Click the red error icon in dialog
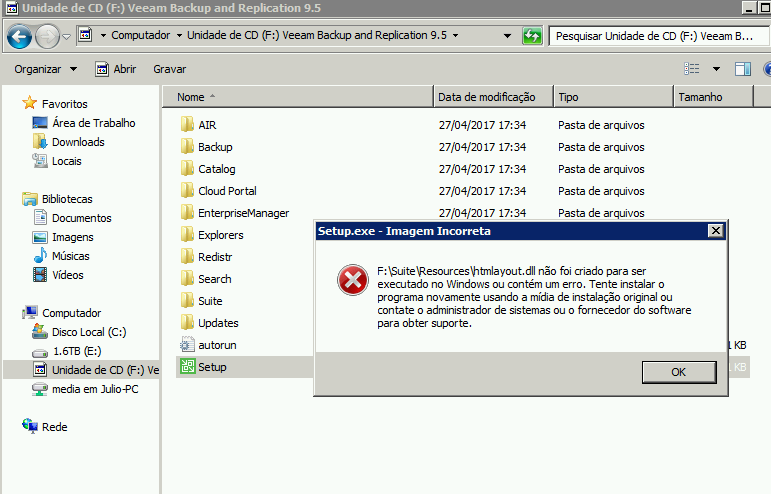771x494 pixels. tap(353, 280)
